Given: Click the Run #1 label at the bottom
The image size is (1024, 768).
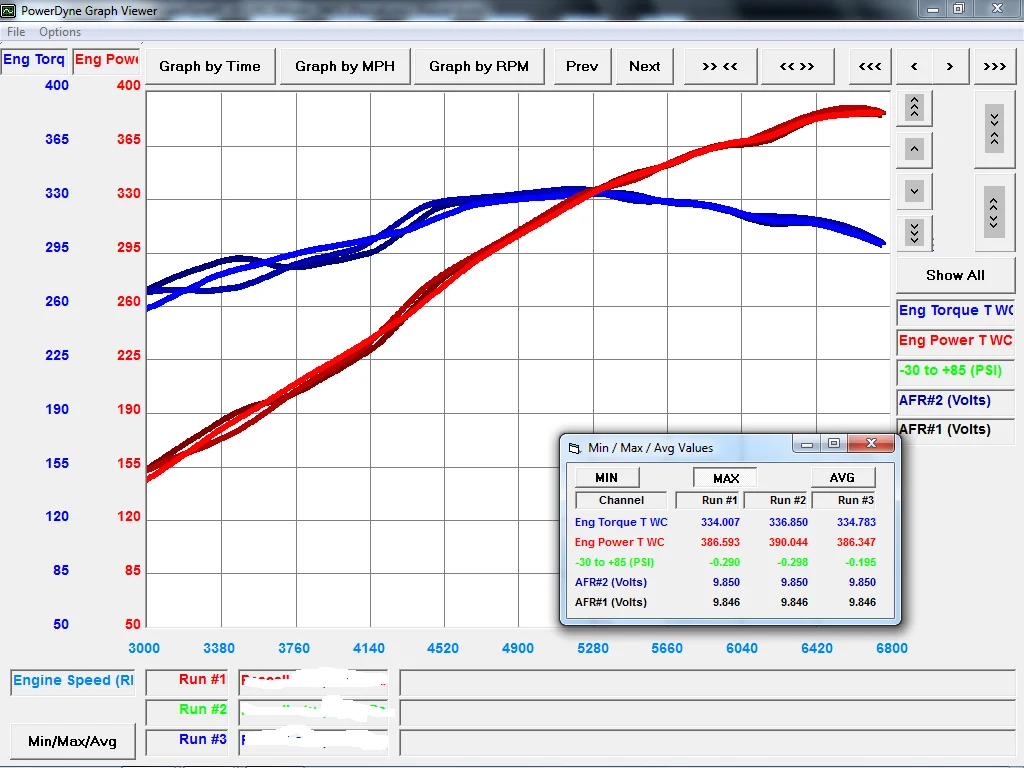Looking at the screenshot, I should click(187, 680).
